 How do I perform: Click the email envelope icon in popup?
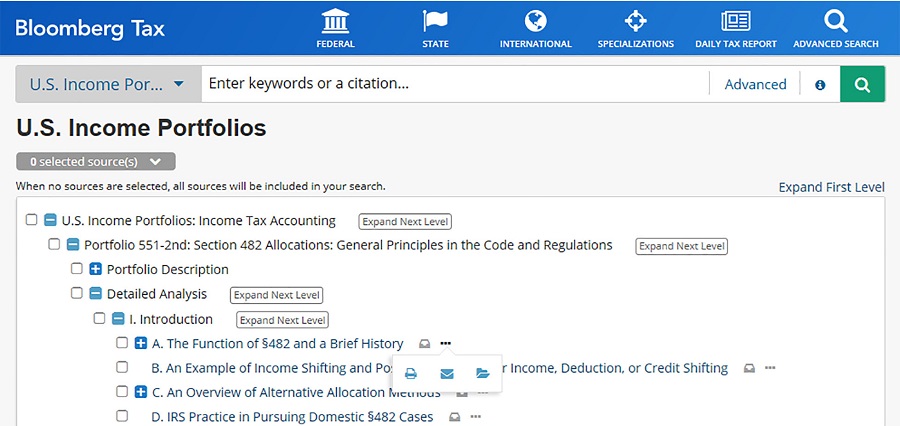click(x=447, y=374)
